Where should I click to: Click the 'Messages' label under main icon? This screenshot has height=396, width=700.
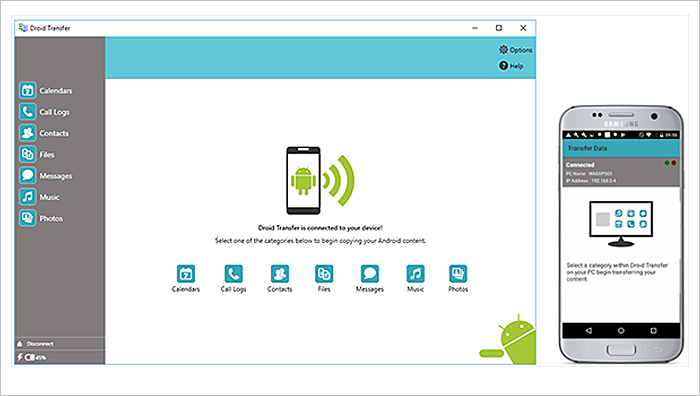(x=370, y=289)
